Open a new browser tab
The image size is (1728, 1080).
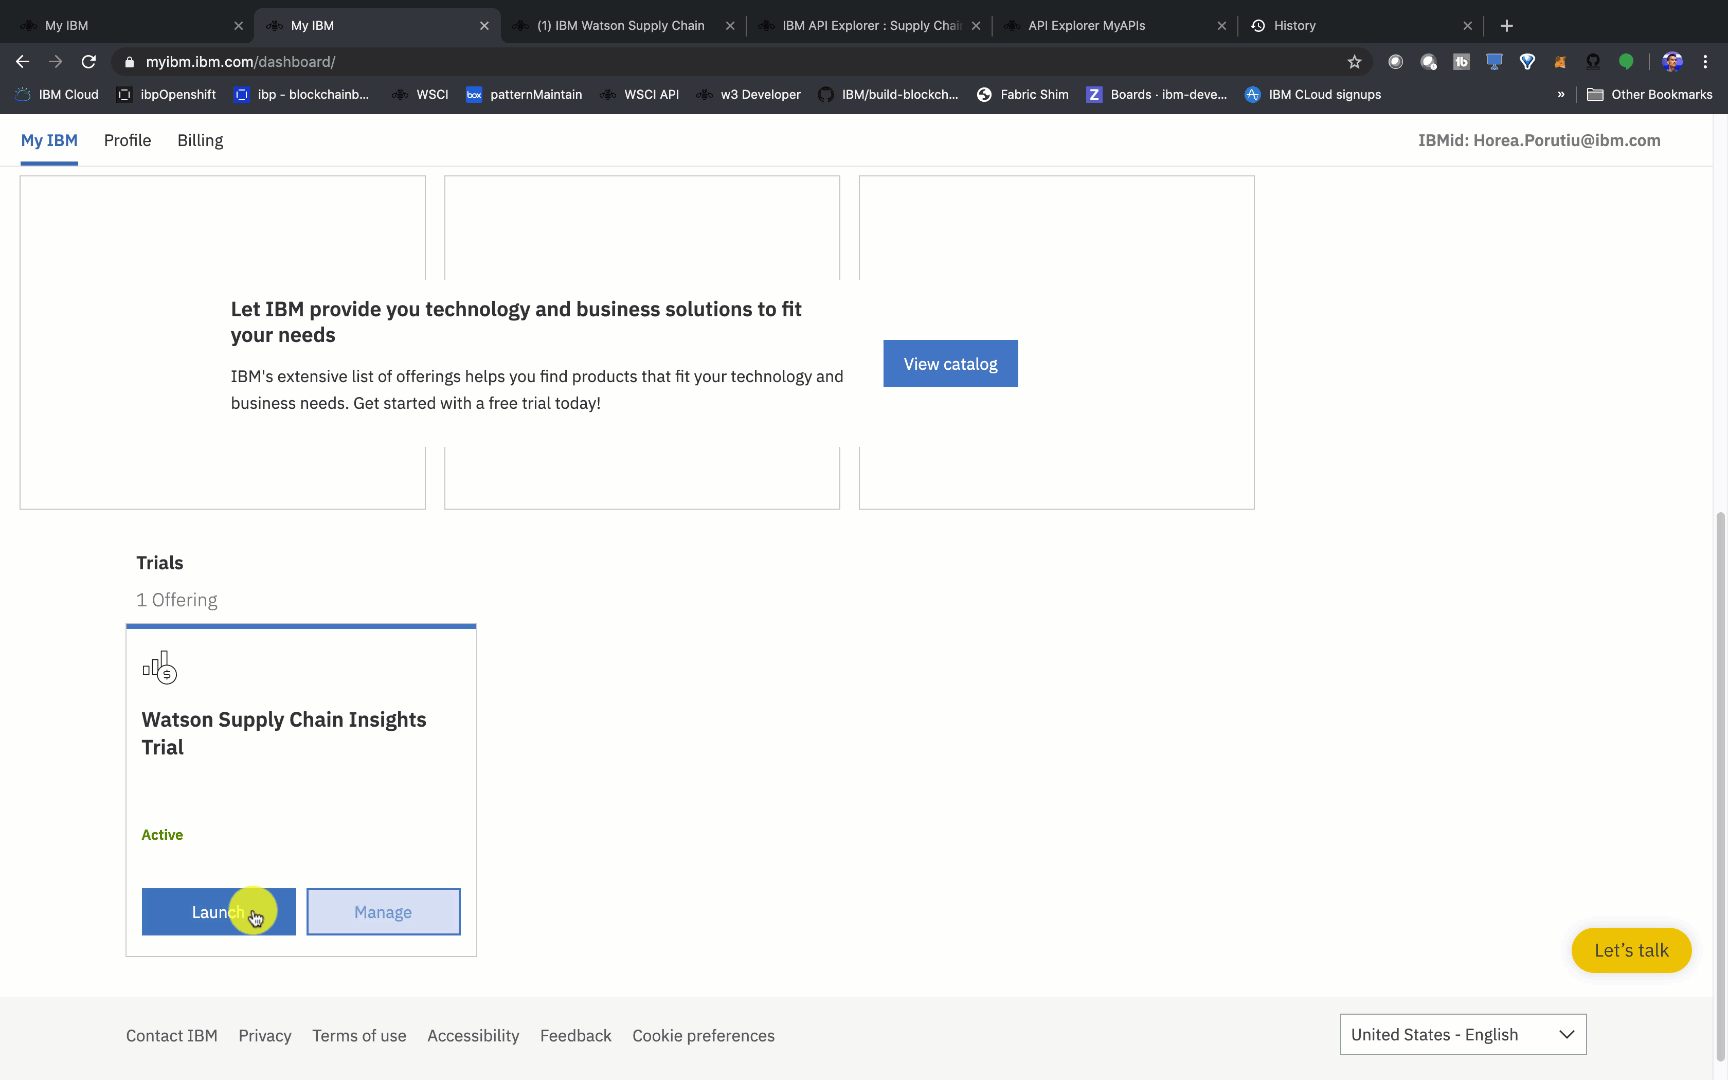click(1507, 26)
